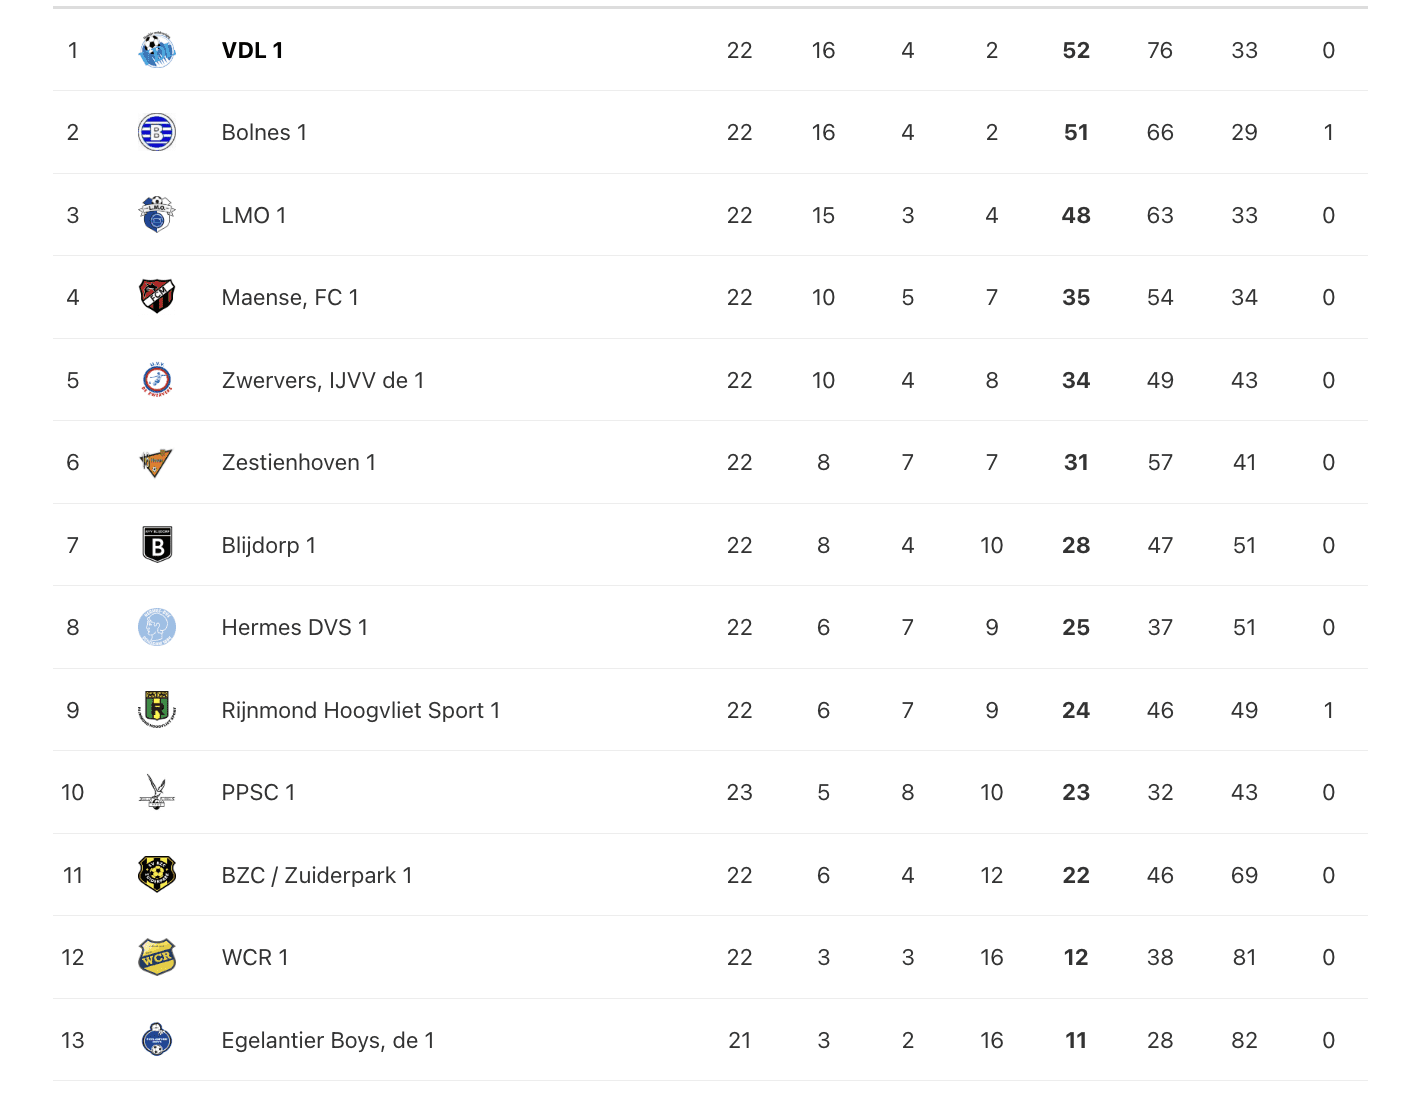Click the PPSC bird logo
This screenshot has width=1416, height=1098.
(x=157, y=792)
